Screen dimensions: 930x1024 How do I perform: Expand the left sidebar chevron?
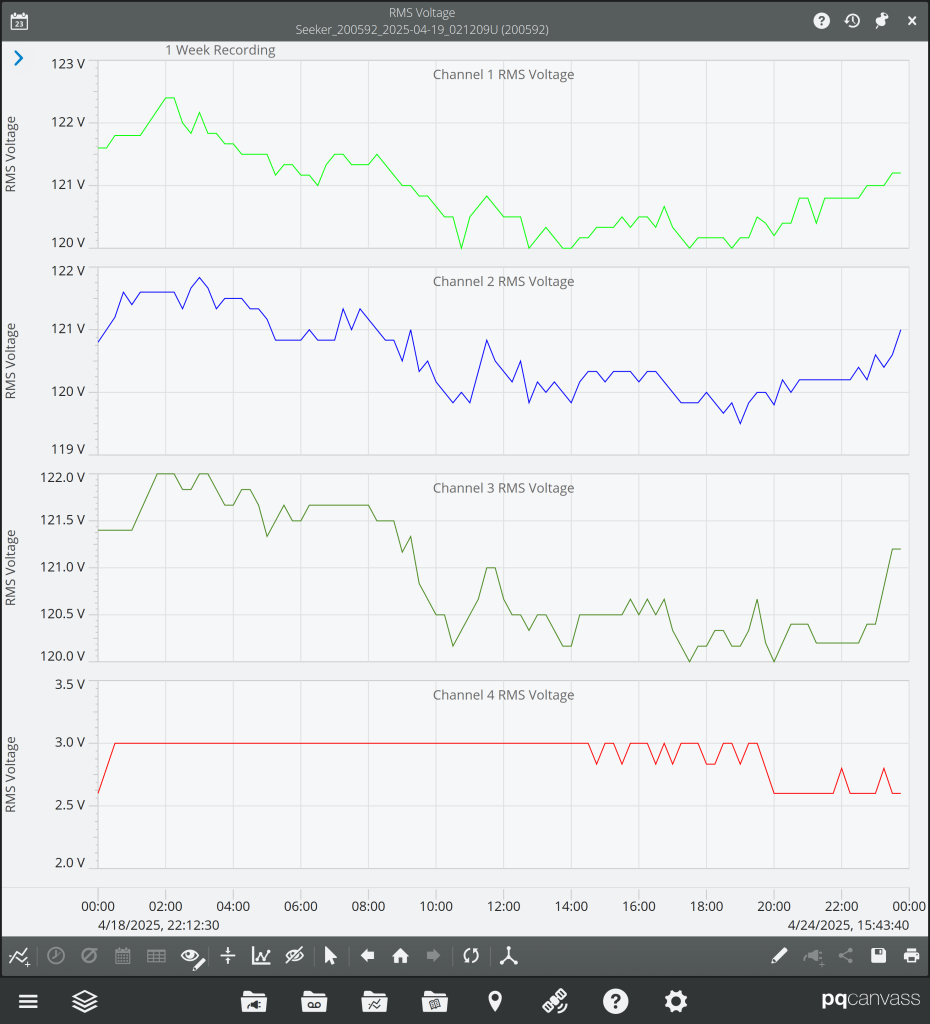coord(17,58)
